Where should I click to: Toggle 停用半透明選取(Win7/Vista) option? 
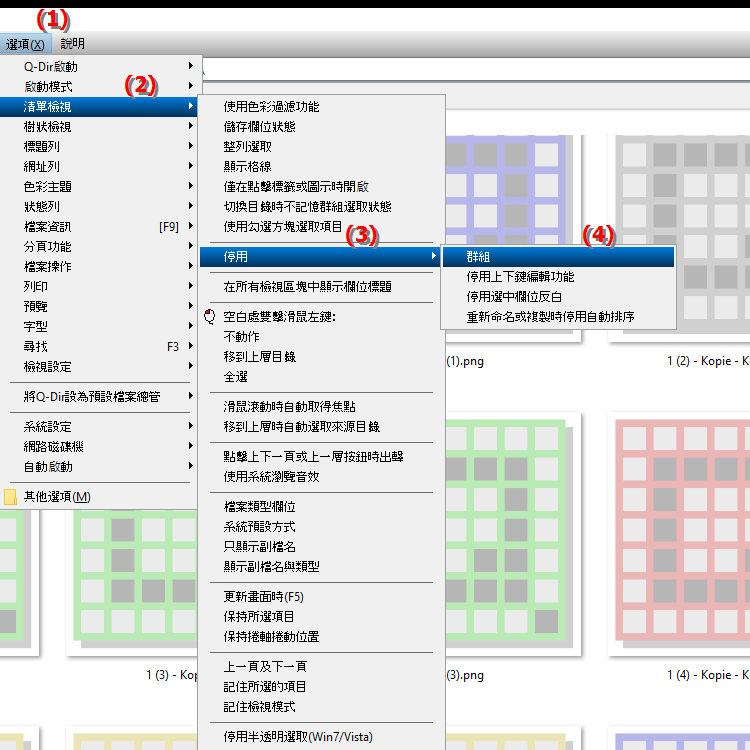tap(321, 737)
